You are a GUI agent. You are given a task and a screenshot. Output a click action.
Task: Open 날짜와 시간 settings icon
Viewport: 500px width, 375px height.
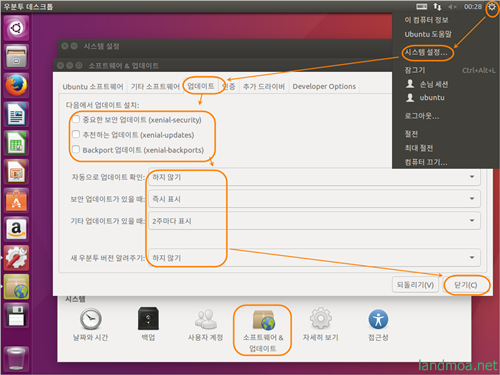tap(90, 325)
